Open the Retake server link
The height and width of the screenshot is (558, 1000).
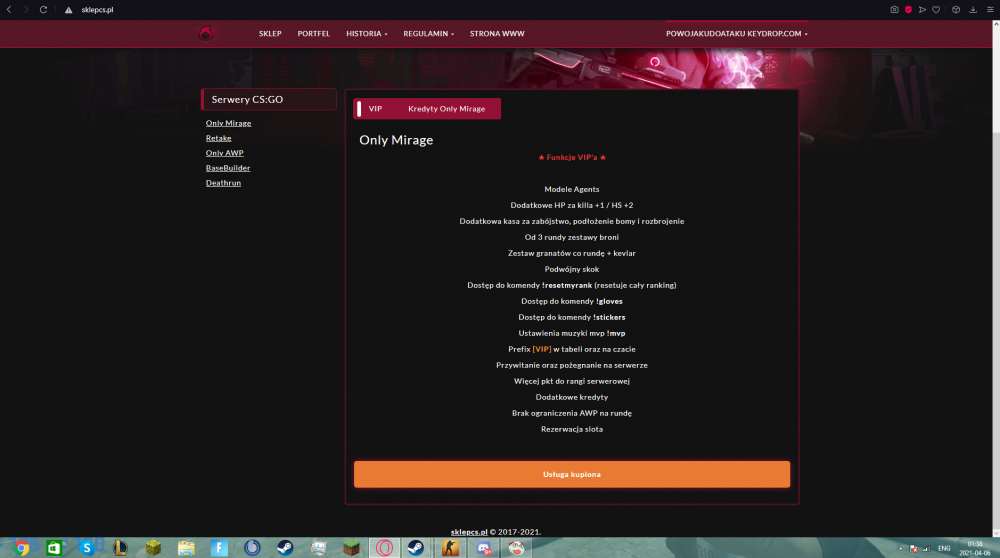tap(218, 138)
